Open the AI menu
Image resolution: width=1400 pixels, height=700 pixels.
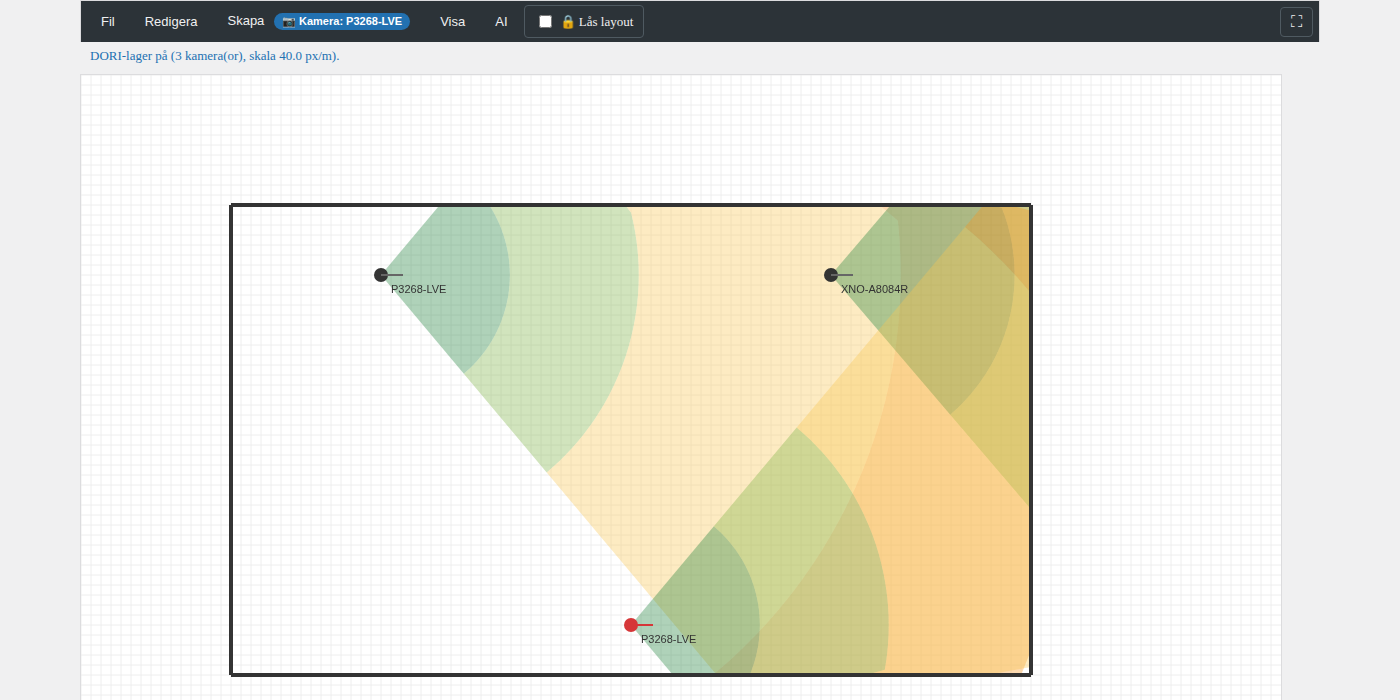501,21
